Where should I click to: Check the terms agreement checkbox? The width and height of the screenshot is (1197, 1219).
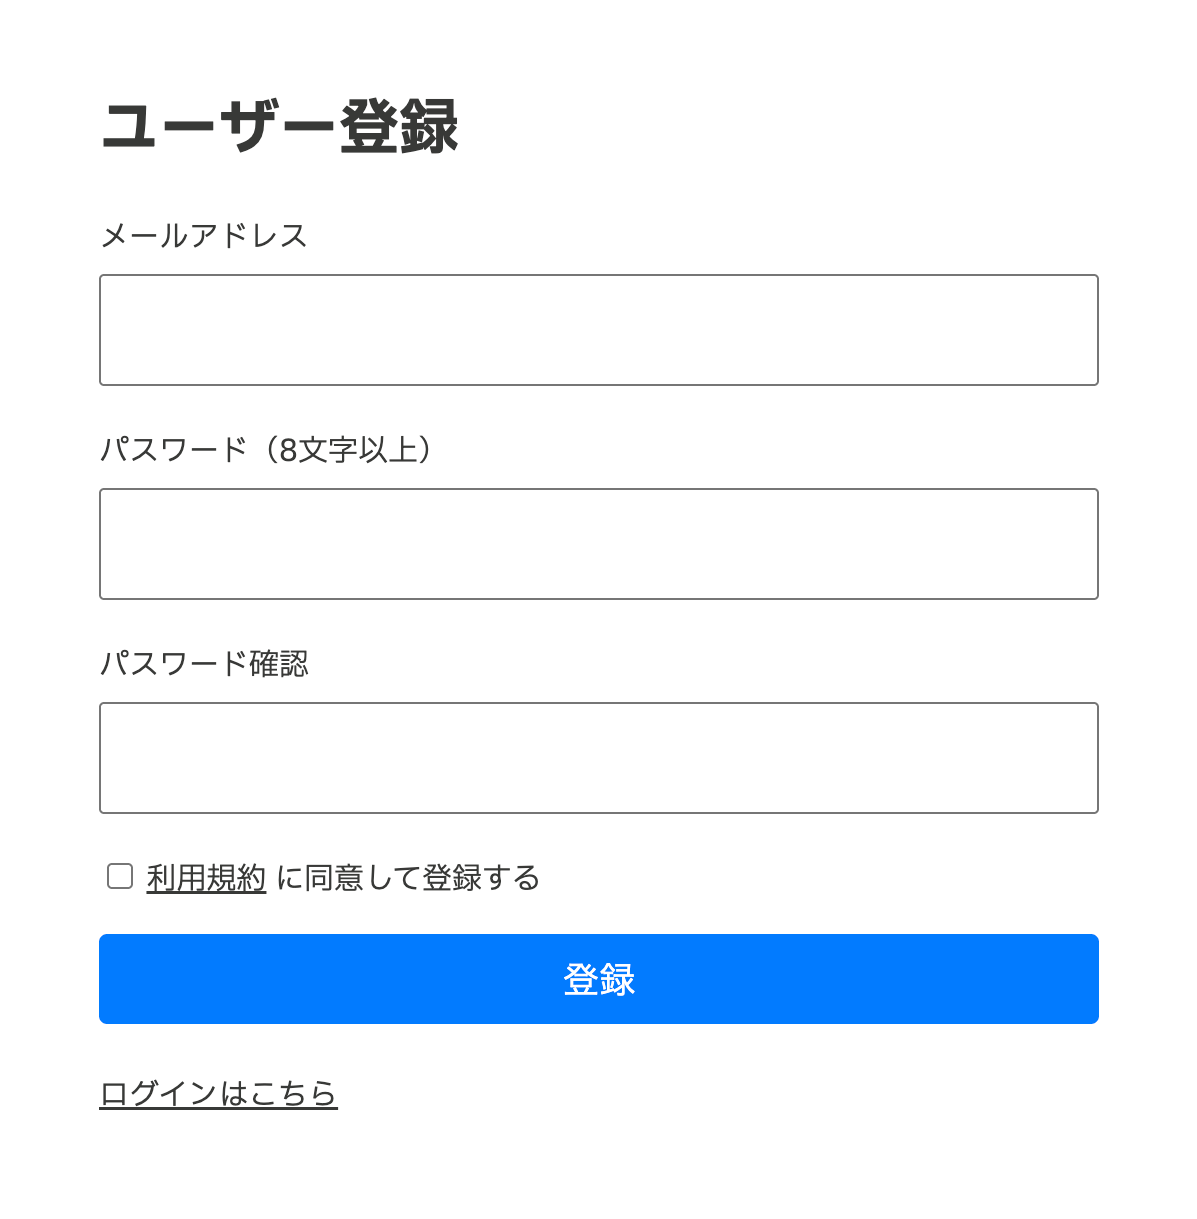tap(120, 877)
